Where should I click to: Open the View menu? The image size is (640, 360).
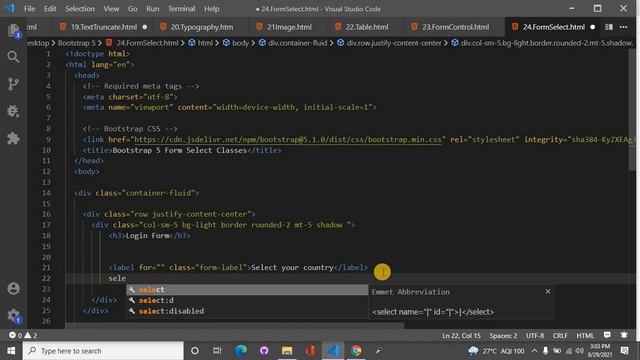pos(111,9)
